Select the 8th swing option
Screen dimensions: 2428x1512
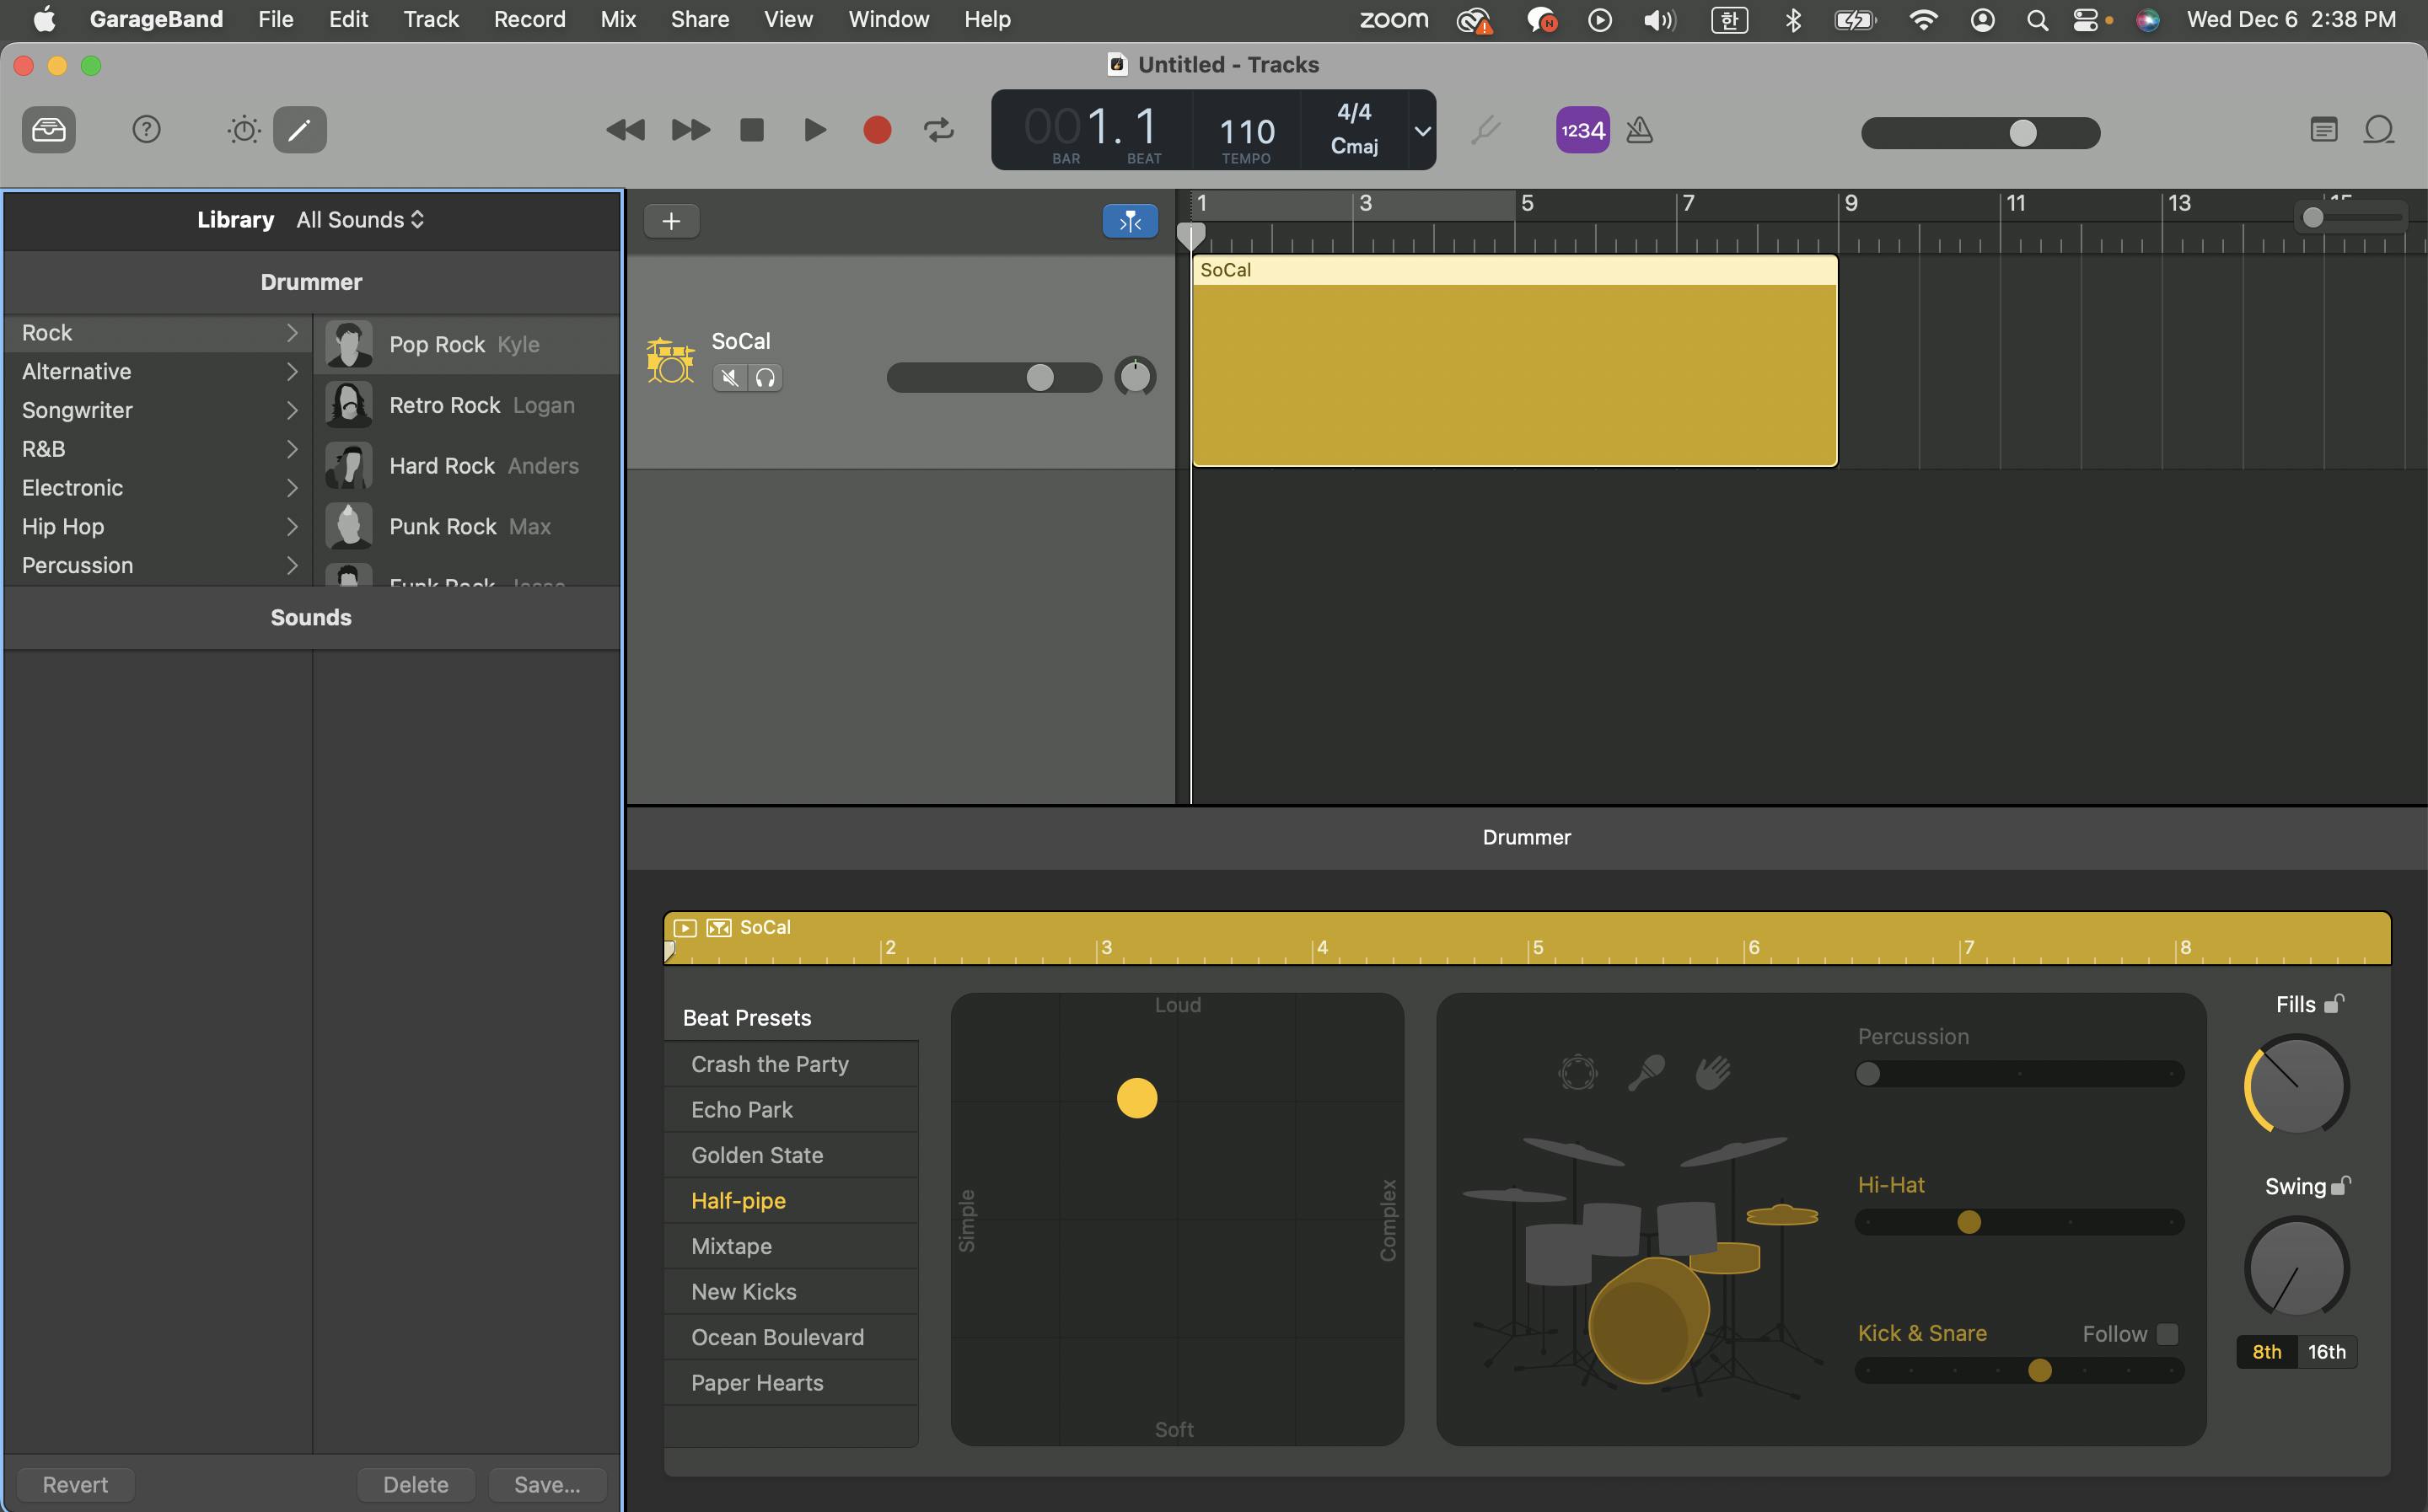tap(2267, 1352)
